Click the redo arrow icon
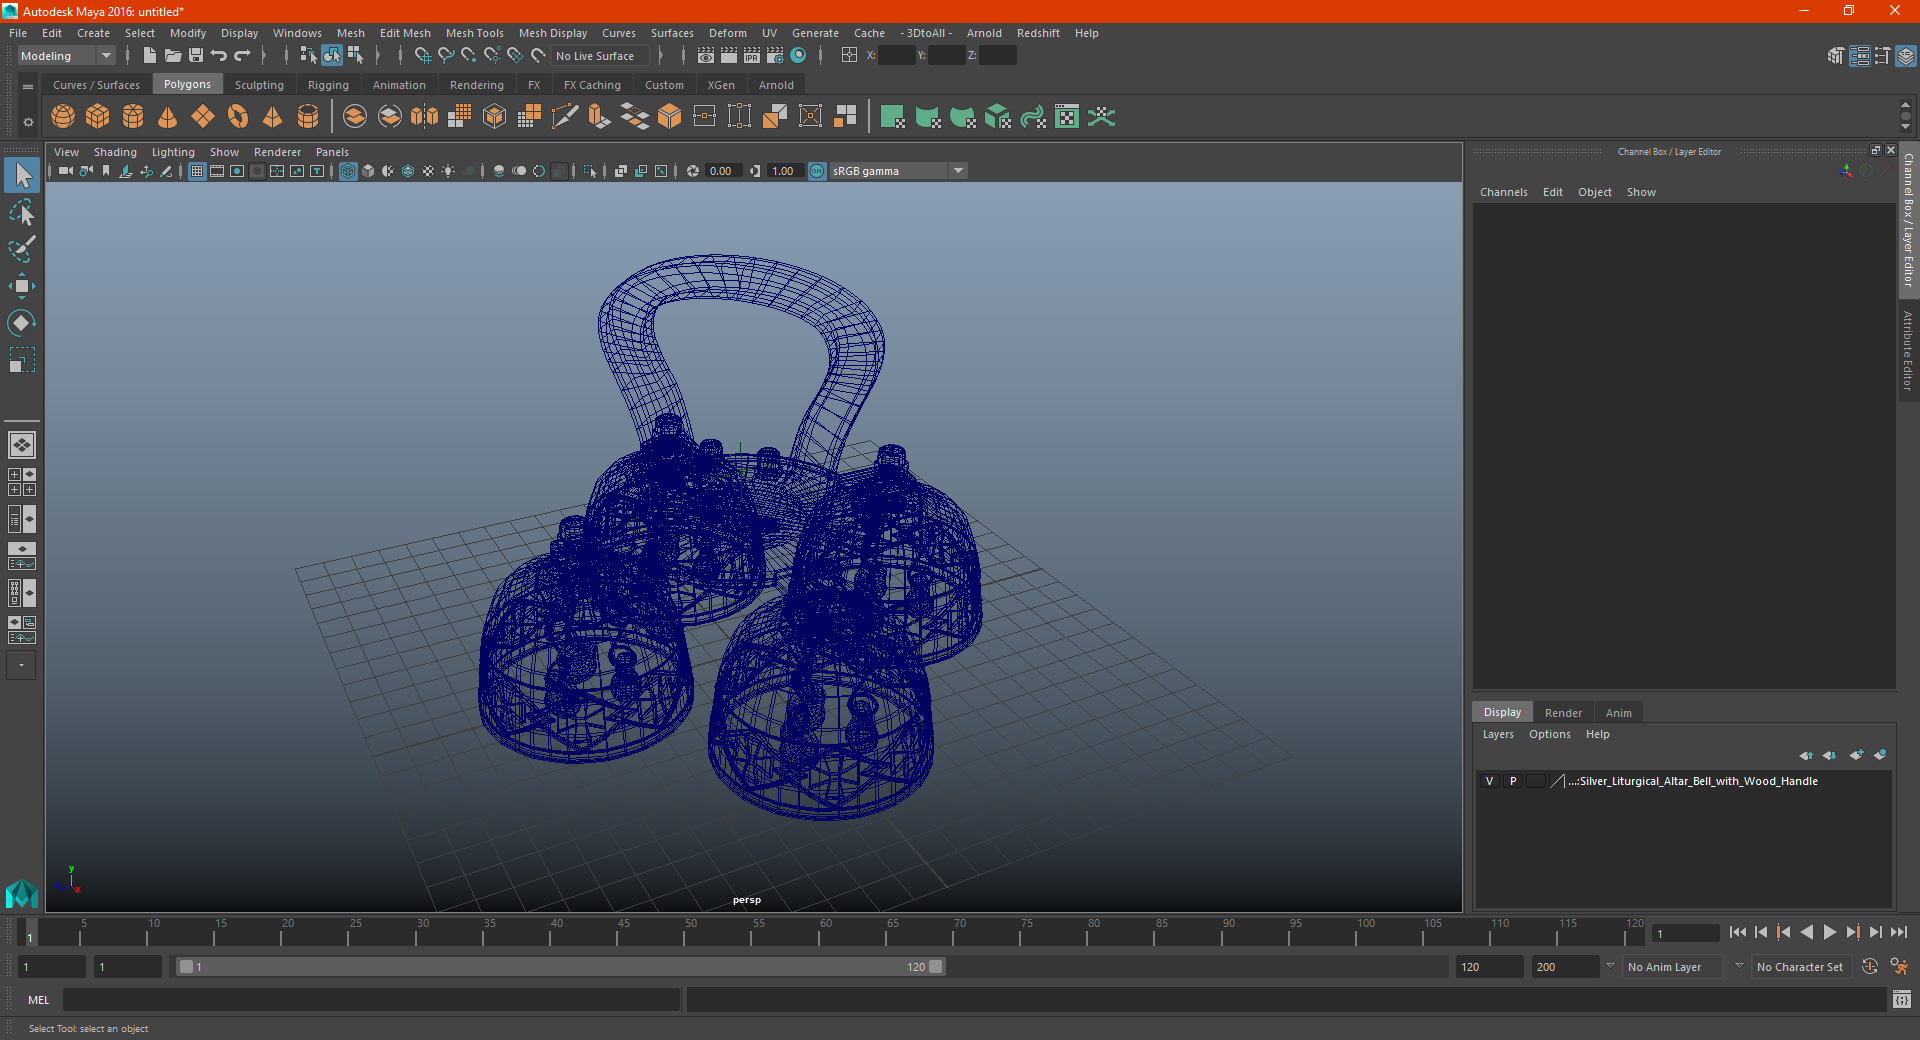Viewport: 1920px width, 1040px height. pyautogui.click(x=242, y=56)
